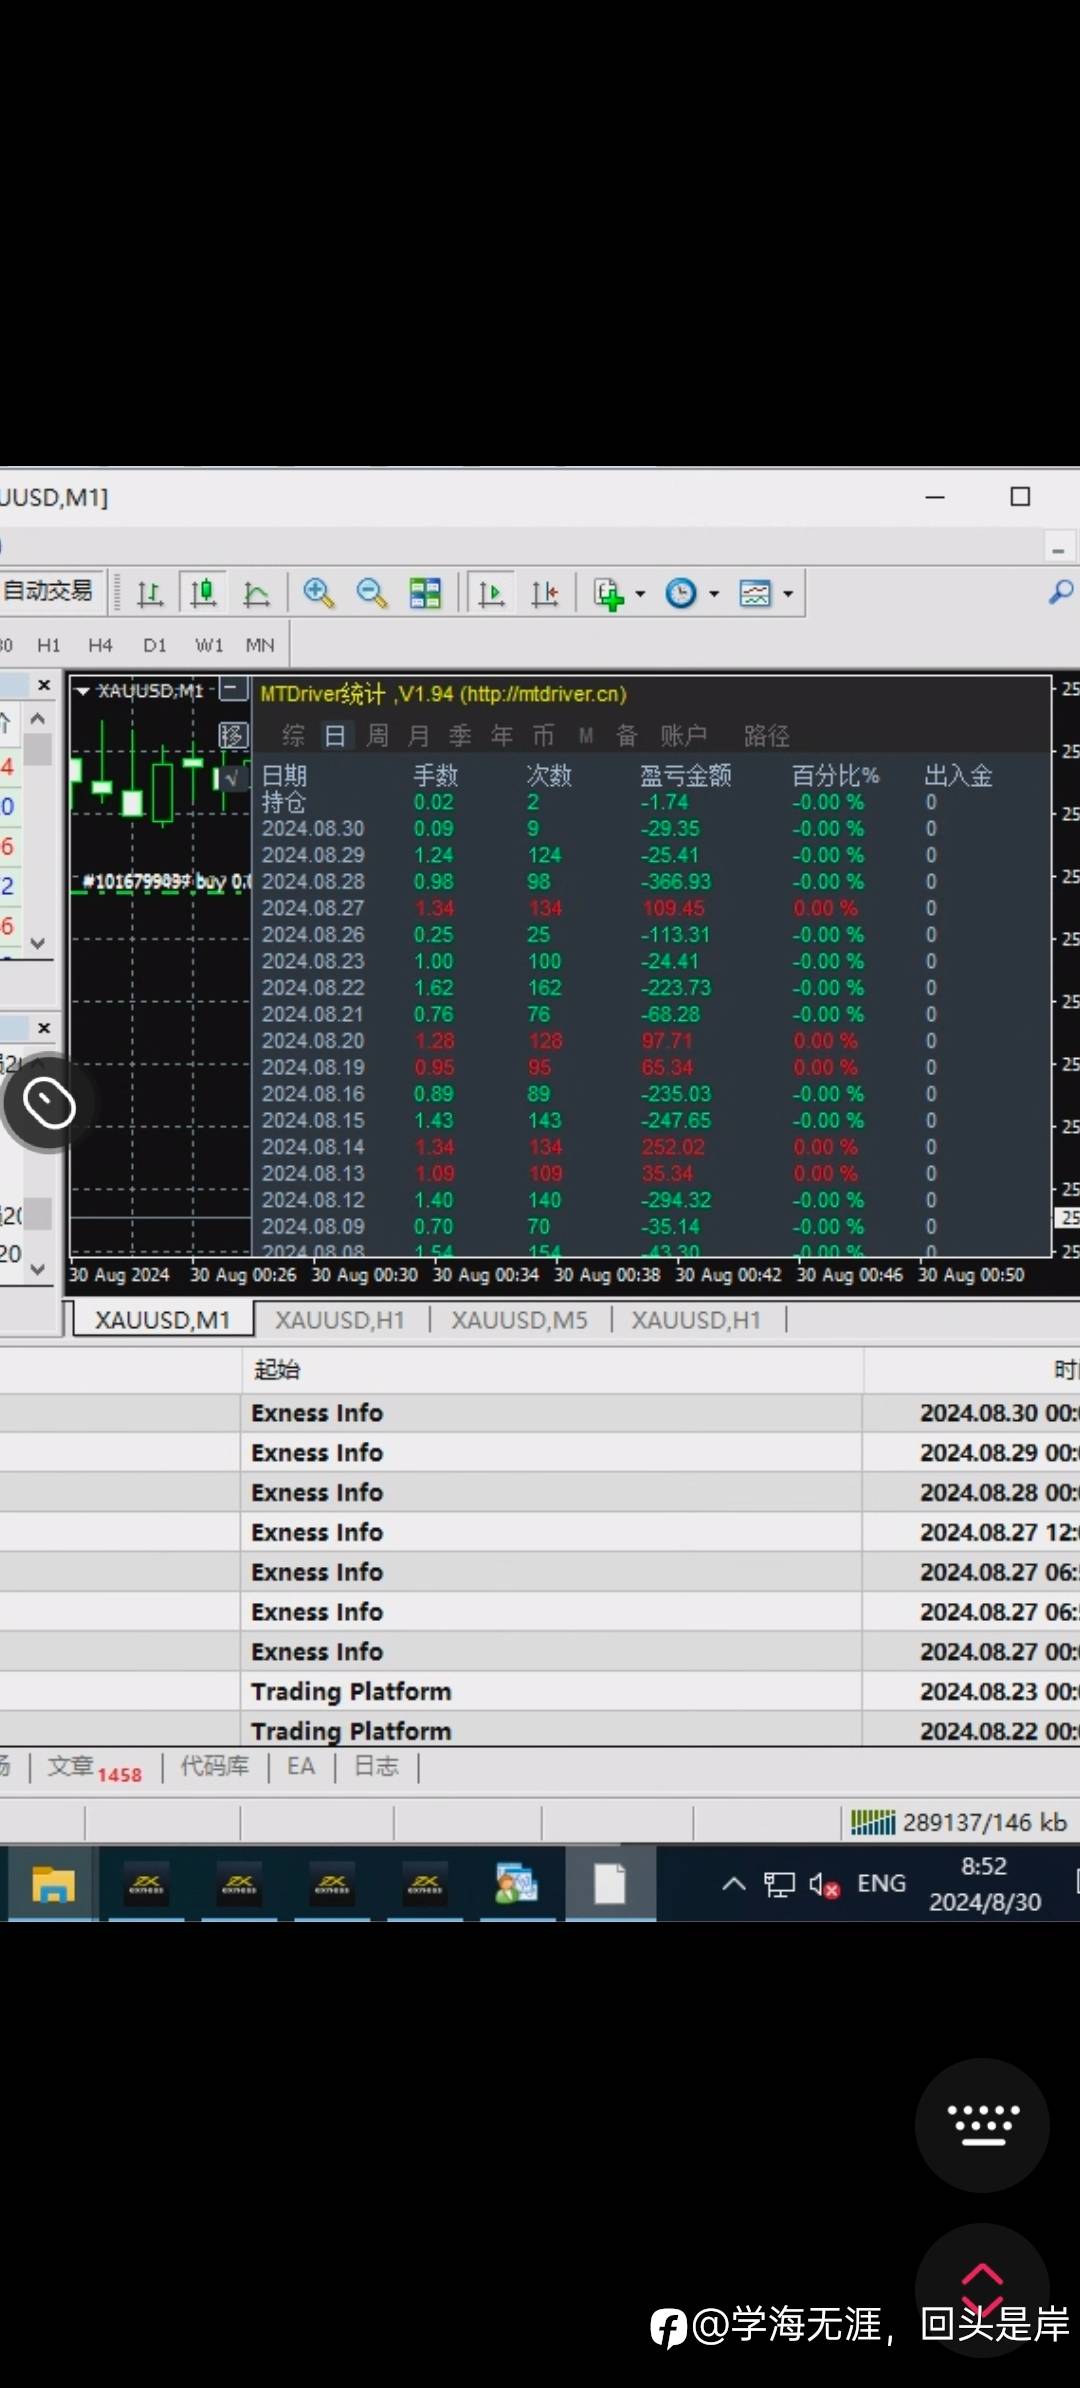Select the D1 timeframe
Viewport: 1080px width, 2388px height.
coord(154,646)
